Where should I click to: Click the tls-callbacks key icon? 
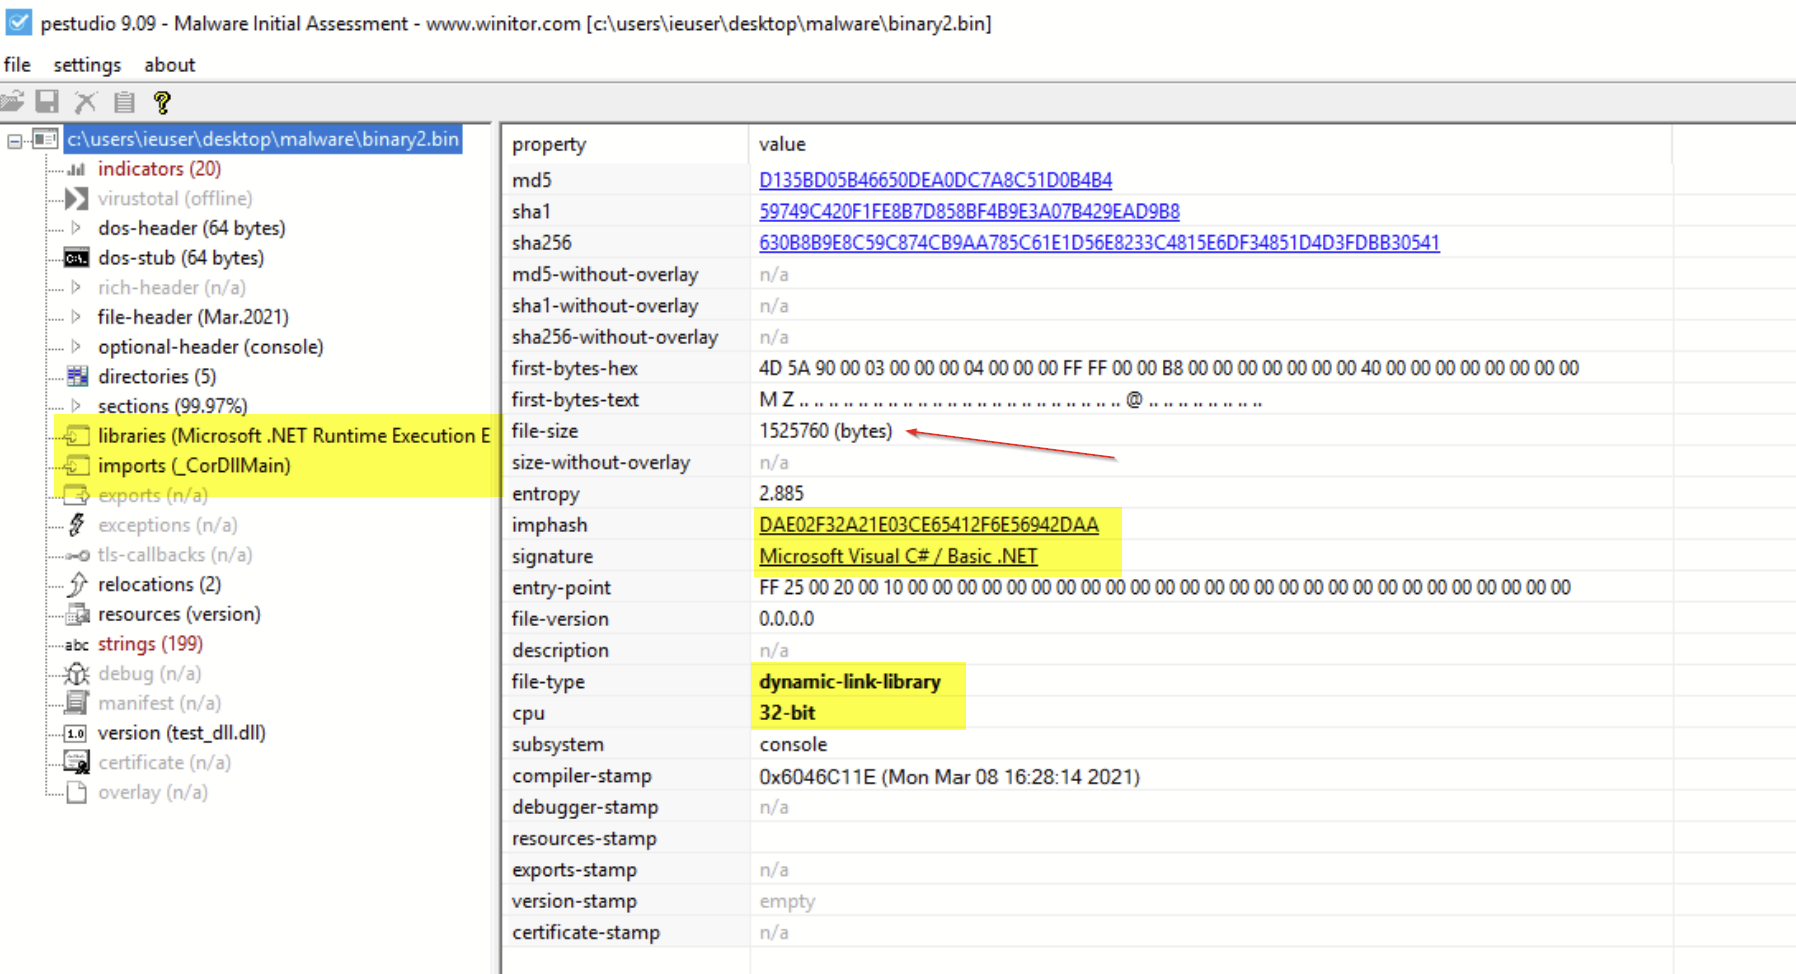(77, 555)
